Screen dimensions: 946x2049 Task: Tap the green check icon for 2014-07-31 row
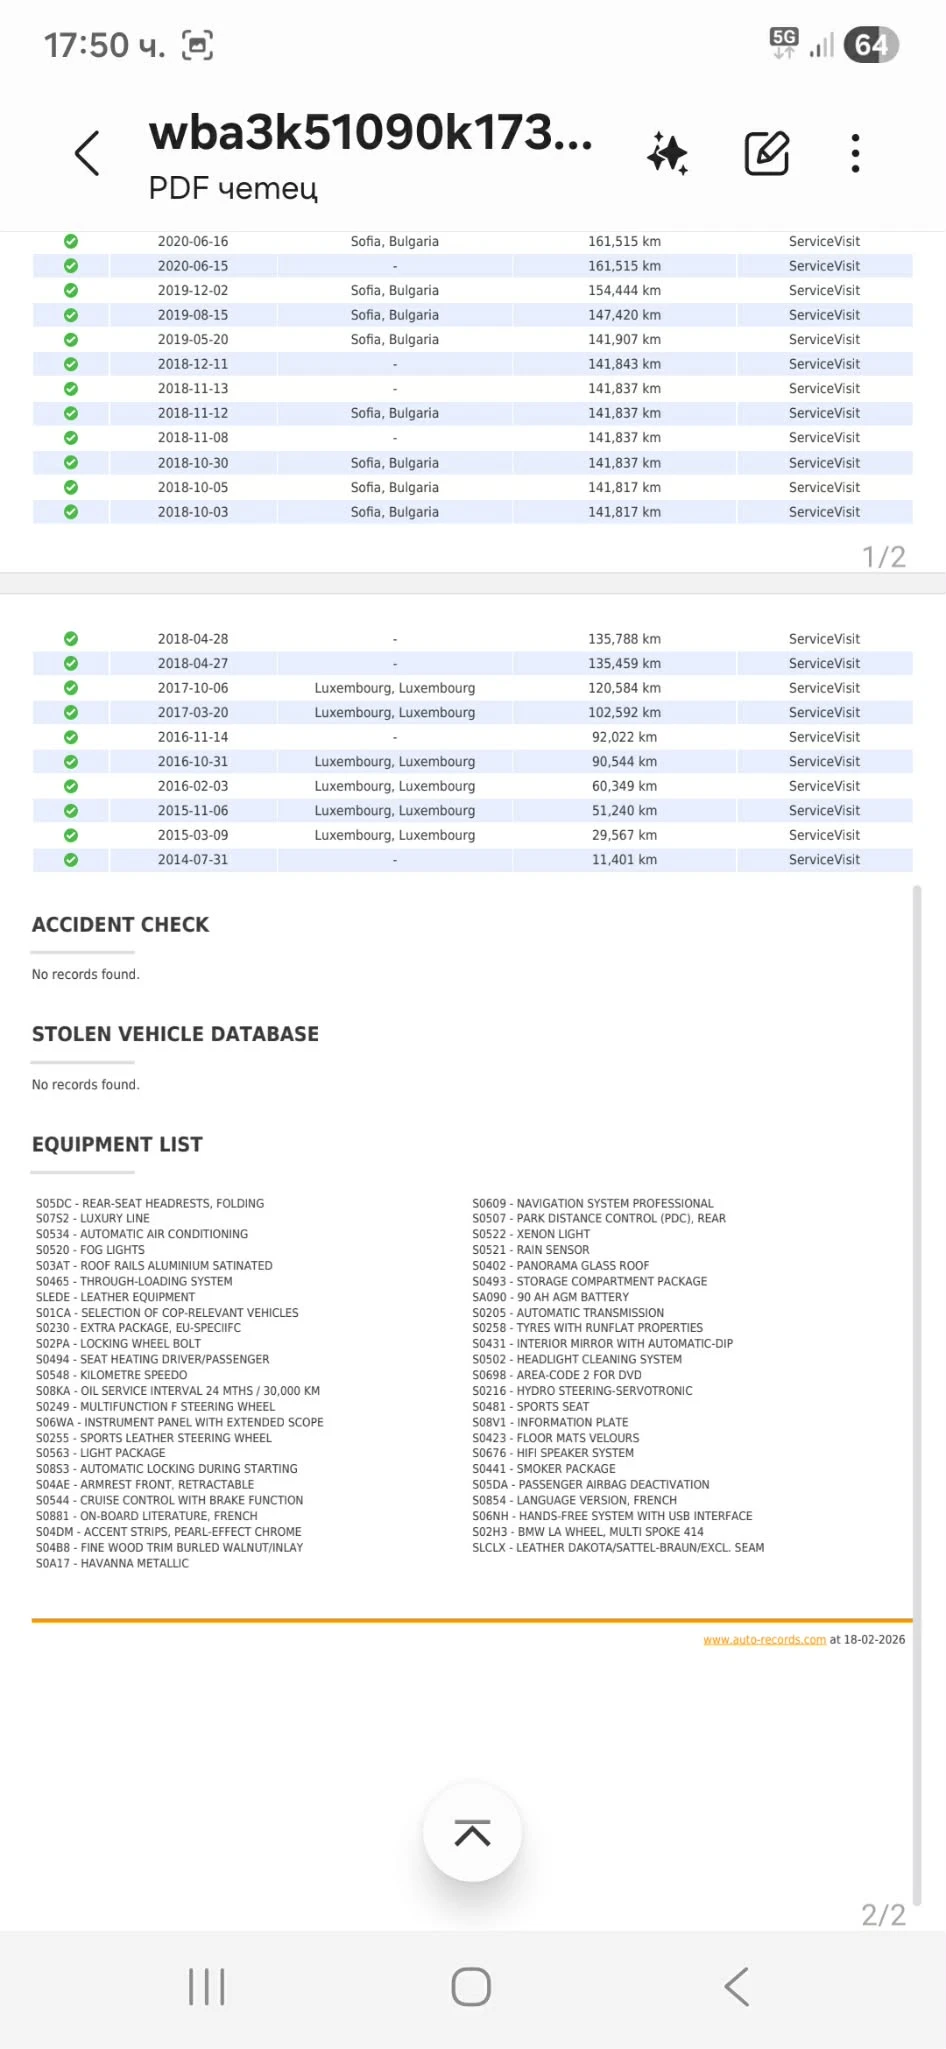click(71, 859)
